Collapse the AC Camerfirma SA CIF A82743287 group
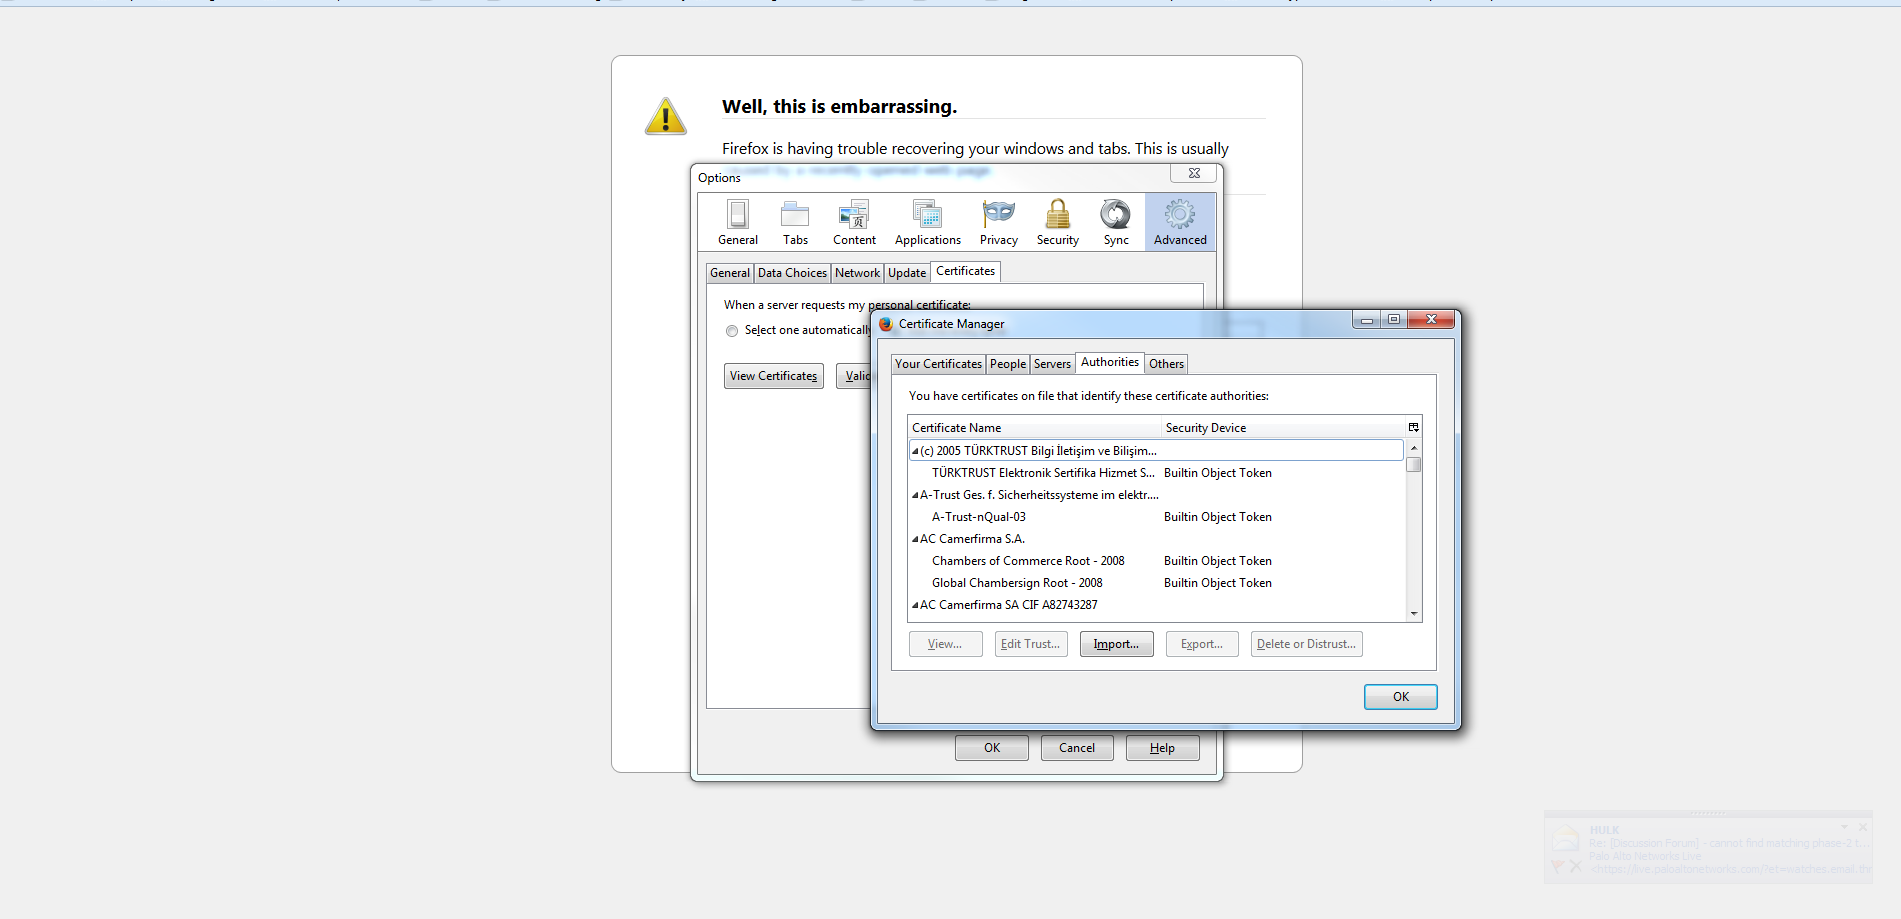The height and width of the screenshot is (919, 1901). click(x=915, y=605)
